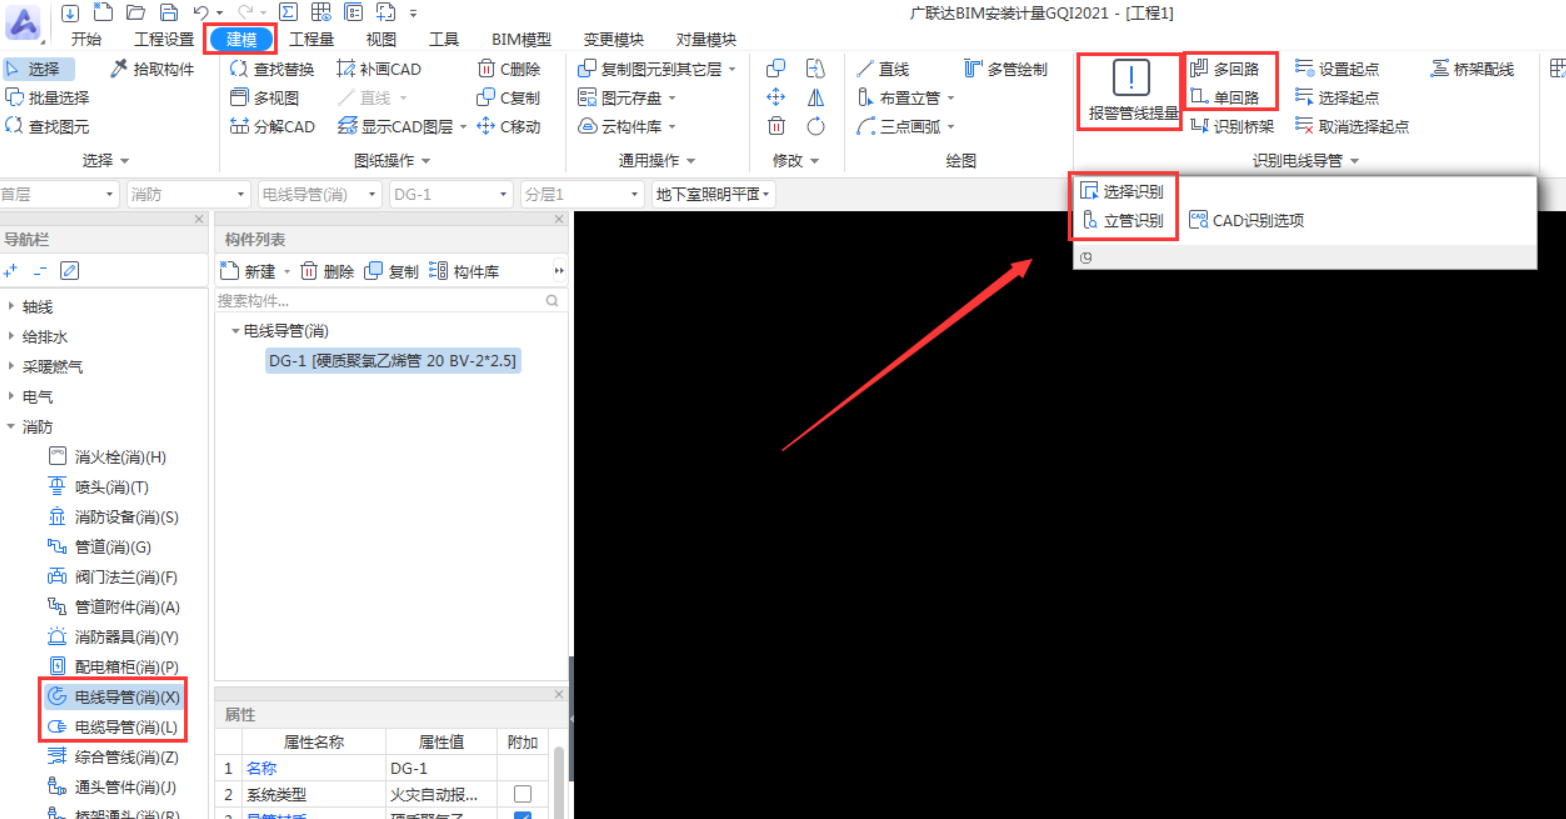The height and width of the screenshot is (819, 1566).
Task: Open 构件库 in component list
Action: coord(464,271)
